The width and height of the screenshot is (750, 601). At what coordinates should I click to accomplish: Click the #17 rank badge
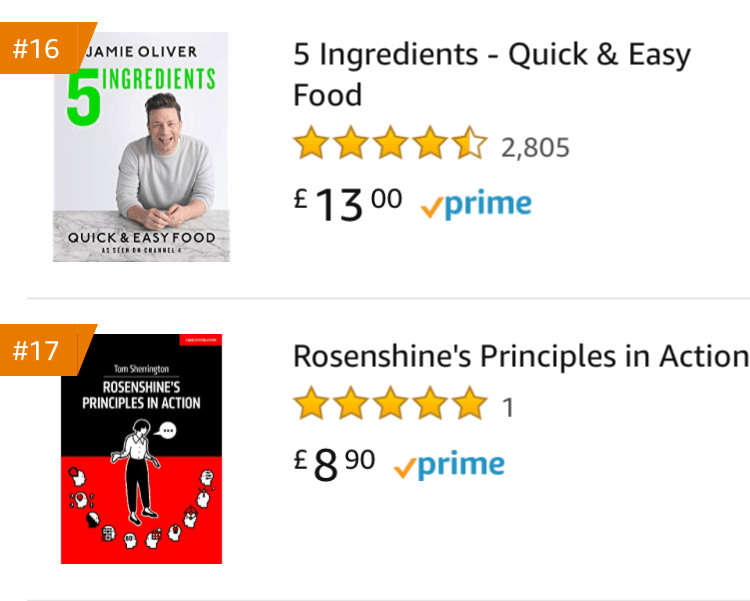[38, 350]
